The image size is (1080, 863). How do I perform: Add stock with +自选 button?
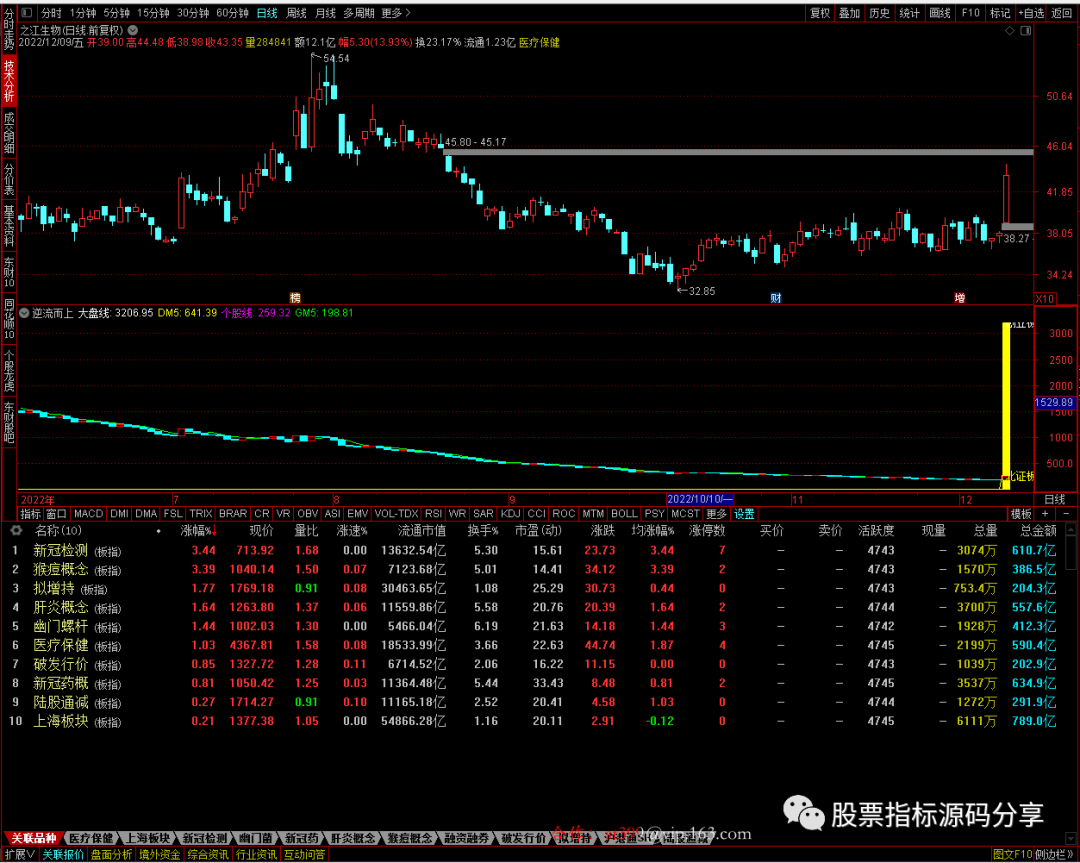click(x=1030, y=13)
